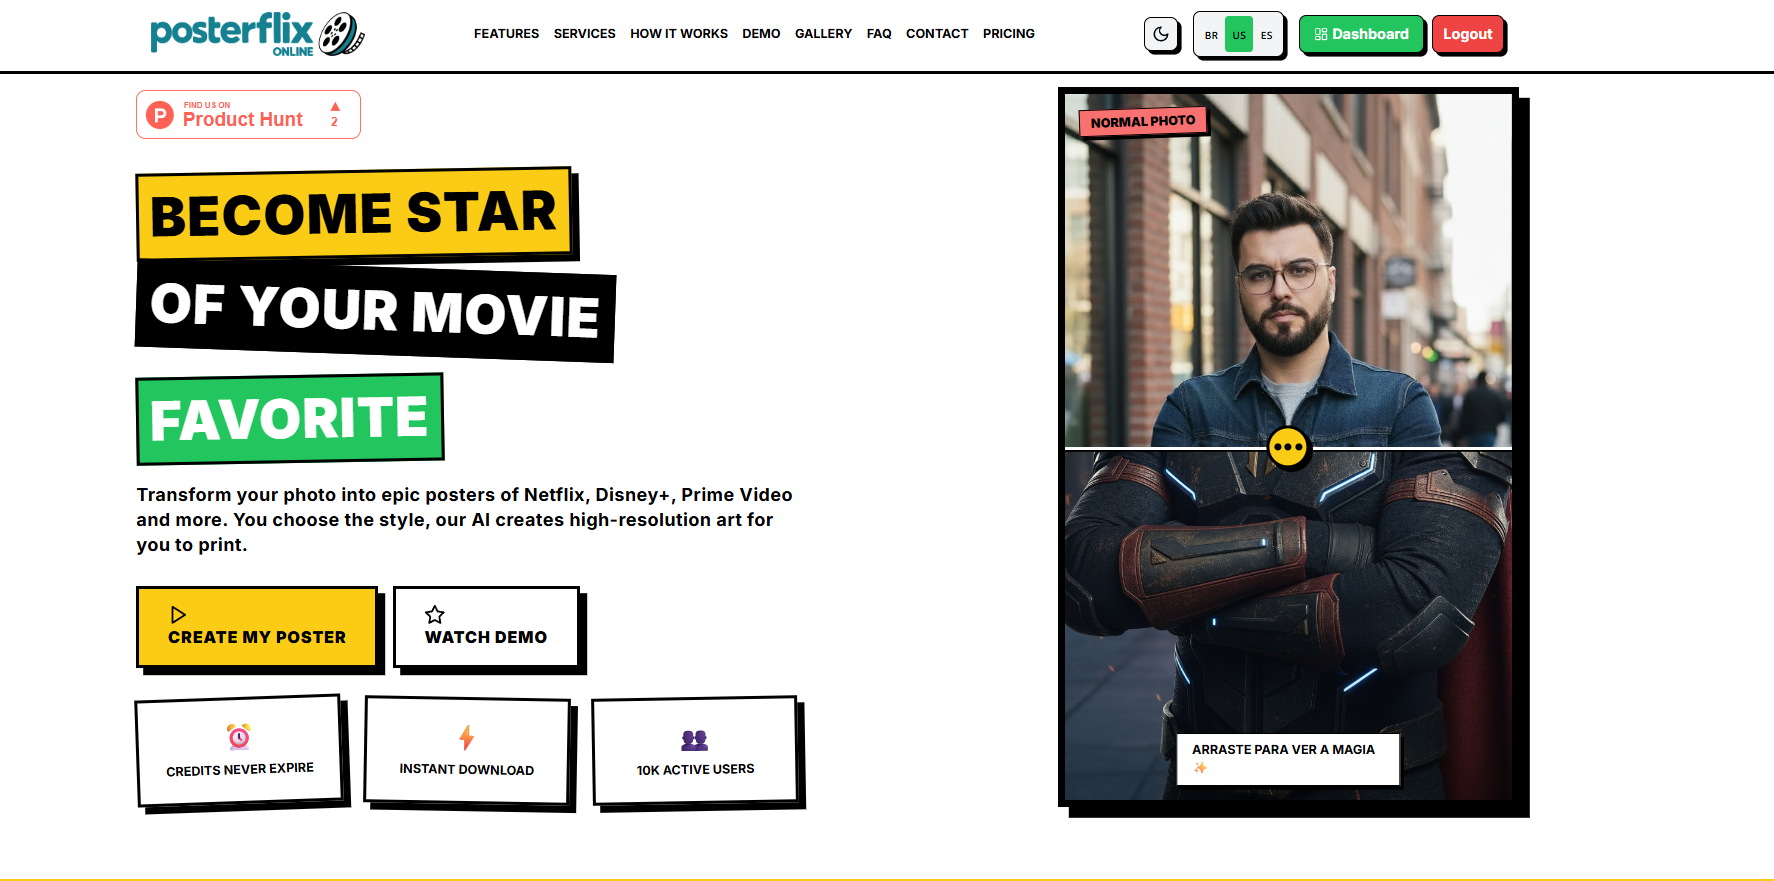Click the Watch Demo button
The height and width of the screenshot is (881, 1774).
(486, 627)
